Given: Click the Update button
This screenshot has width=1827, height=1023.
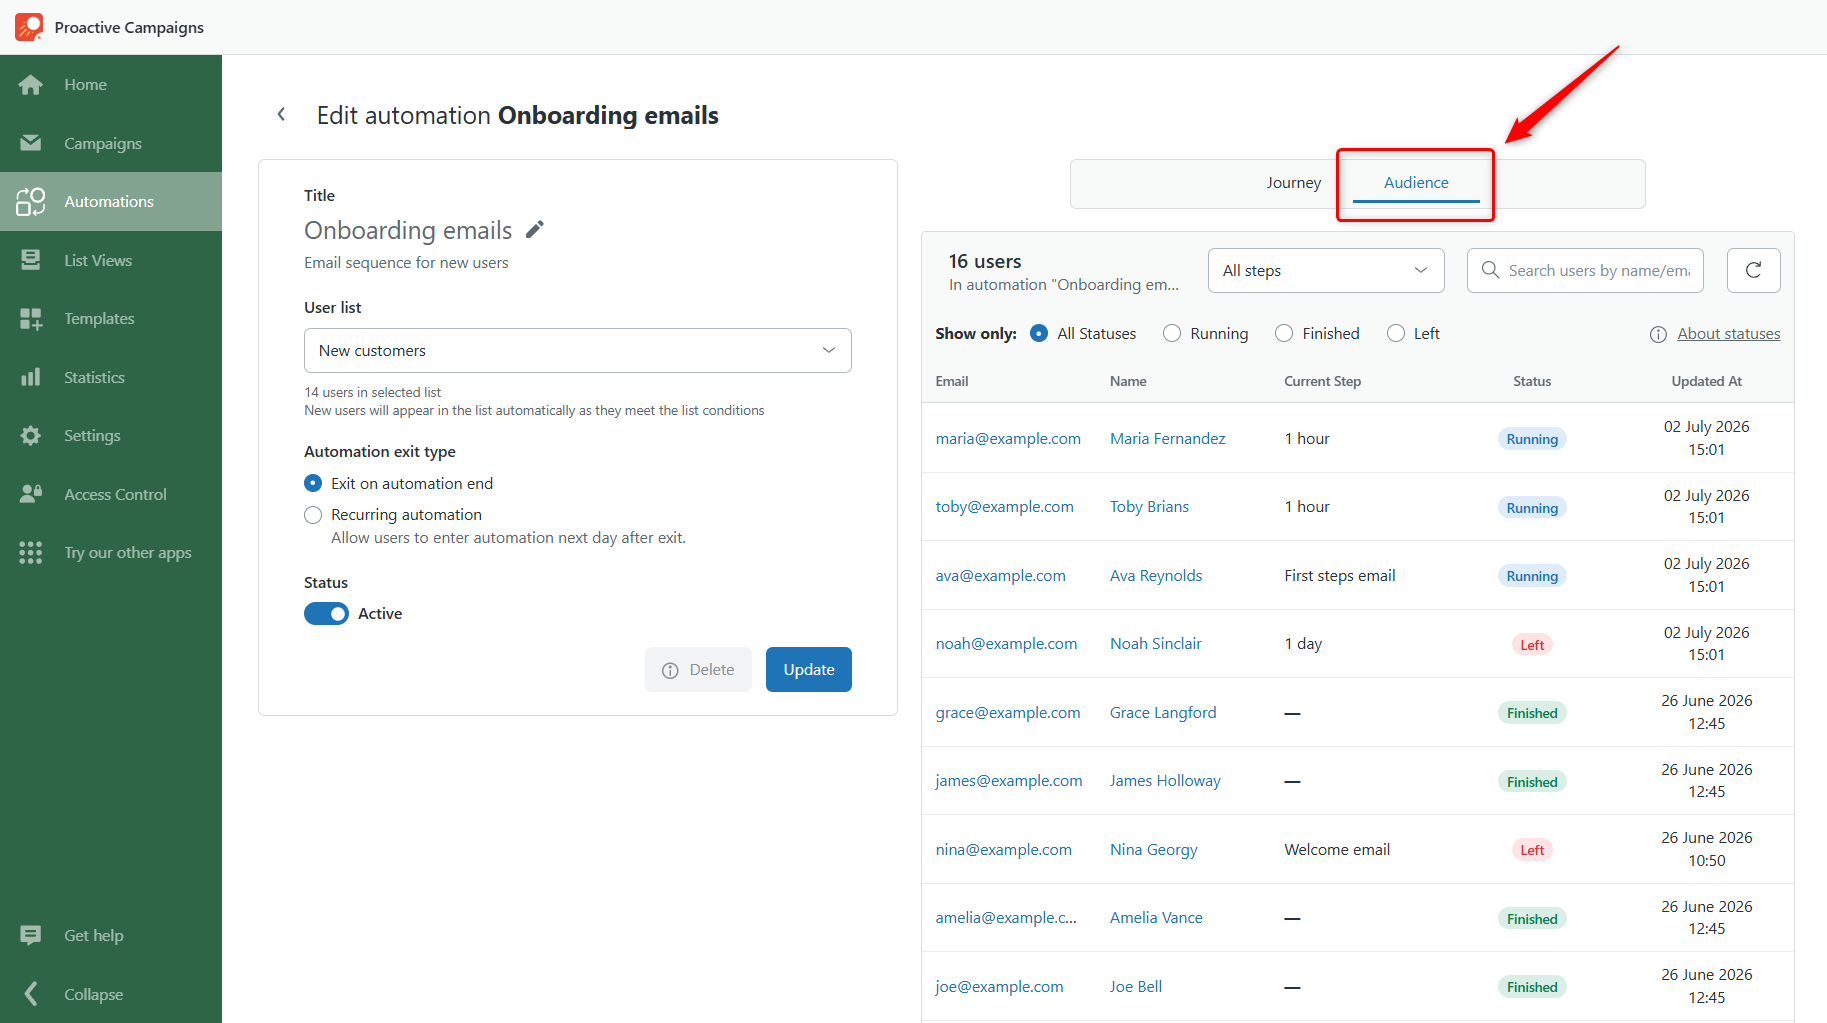Looking at the screenshot, I should [809, 670].
